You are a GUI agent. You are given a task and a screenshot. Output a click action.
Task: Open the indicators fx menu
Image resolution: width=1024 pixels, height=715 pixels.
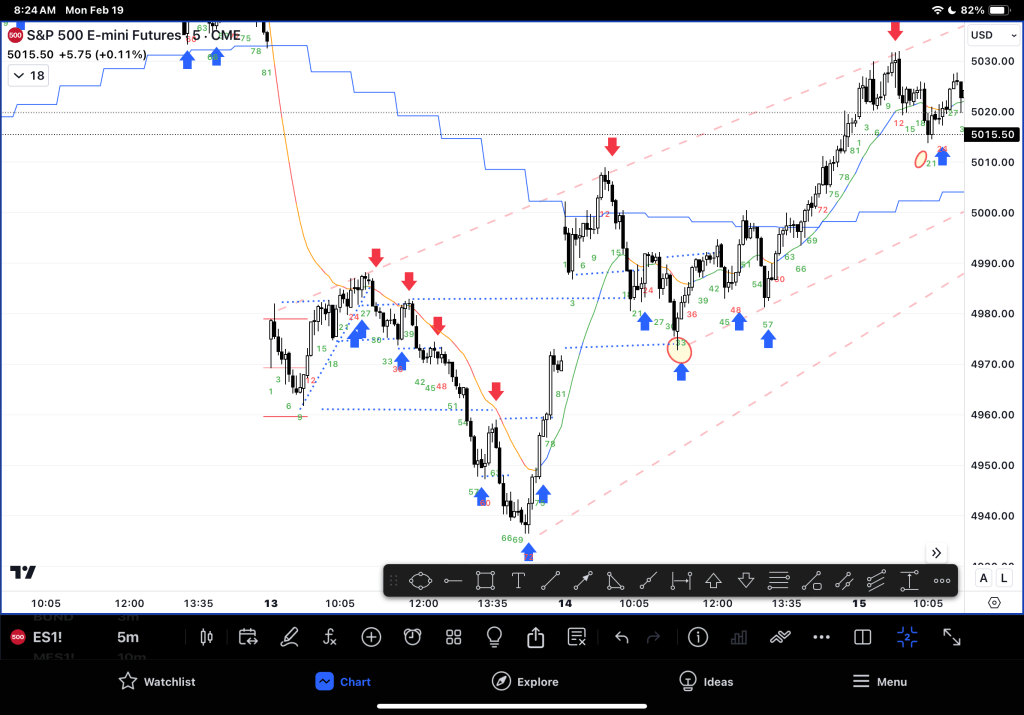[x=330, y=637]
